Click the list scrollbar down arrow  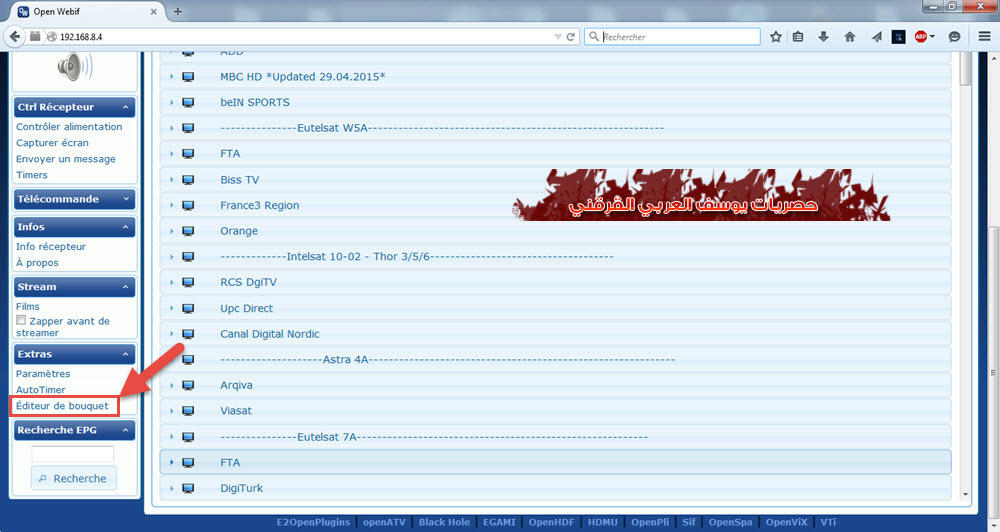tap(966, 494)
